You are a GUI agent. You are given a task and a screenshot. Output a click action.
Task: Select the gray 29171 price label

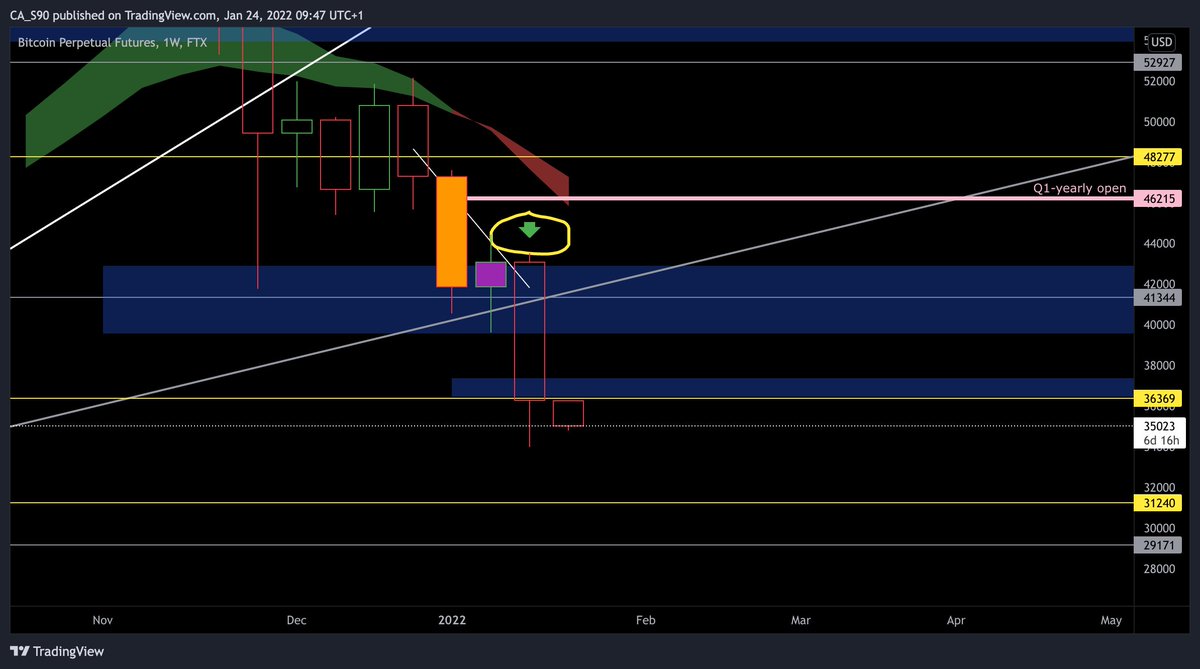(x=1159, y=545)
